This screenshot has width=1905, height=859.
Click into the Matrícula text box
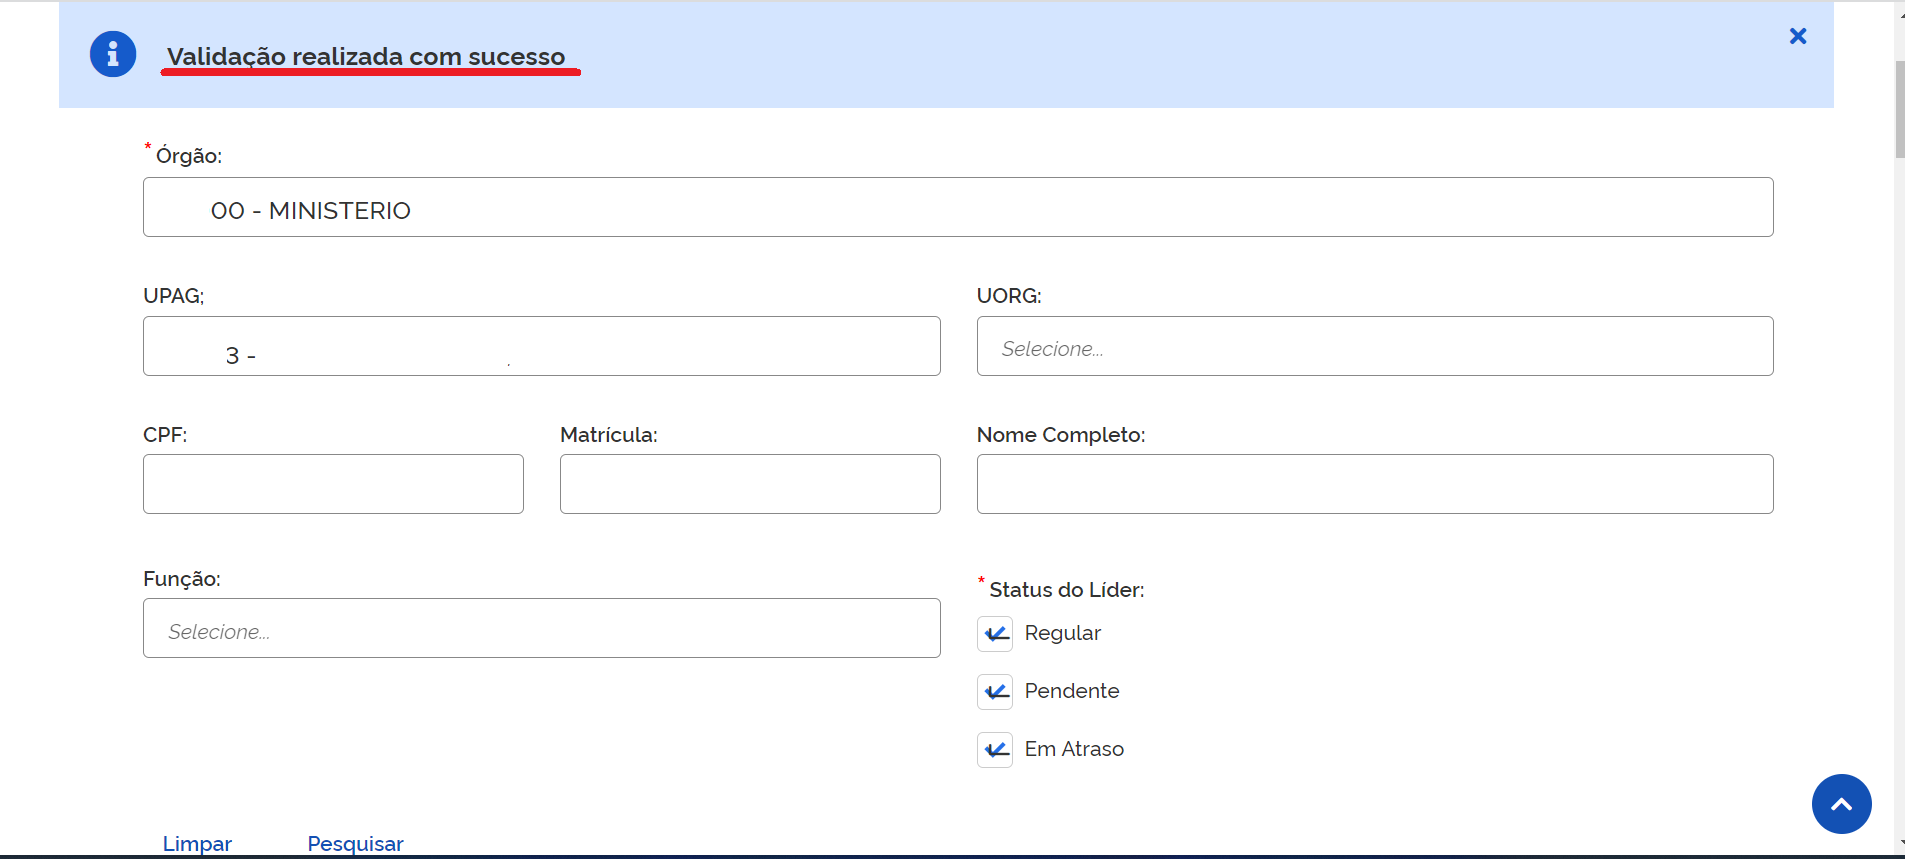coord(749,485)
